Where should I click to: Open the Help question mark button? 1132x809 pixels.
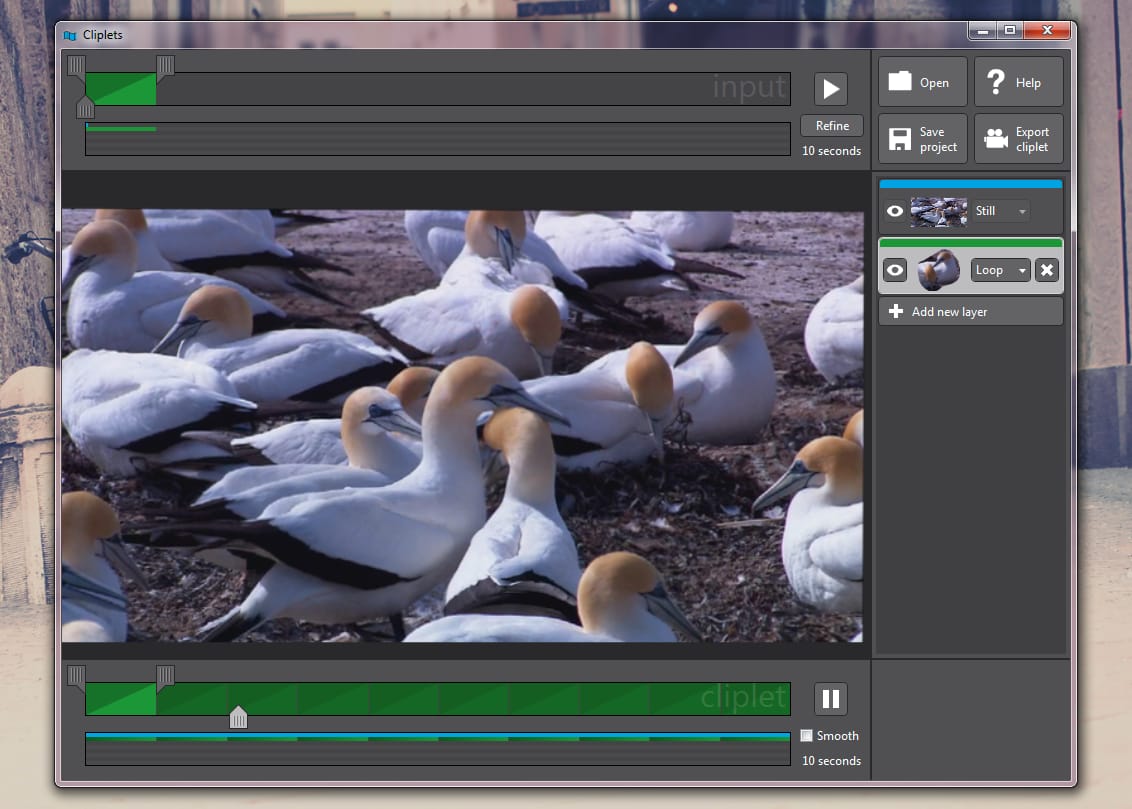tap(1019, 82)
